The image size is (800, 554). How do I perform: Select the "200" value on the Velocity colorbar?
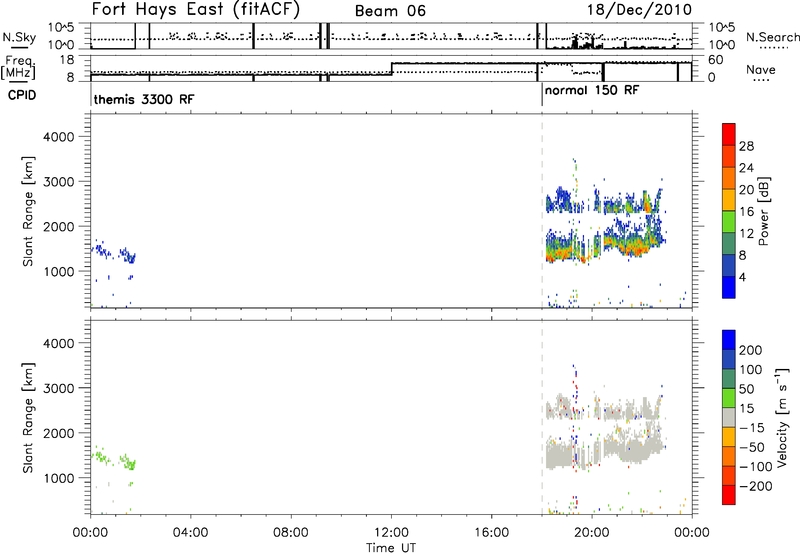click(x=751, y=350)
